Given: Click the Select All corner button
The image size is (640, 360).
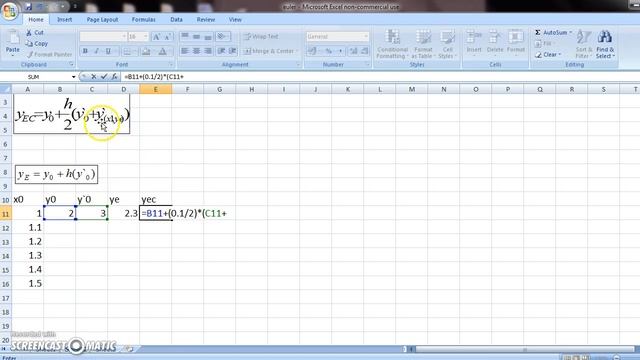Looking at the screenshot, I should click(6, 89).
